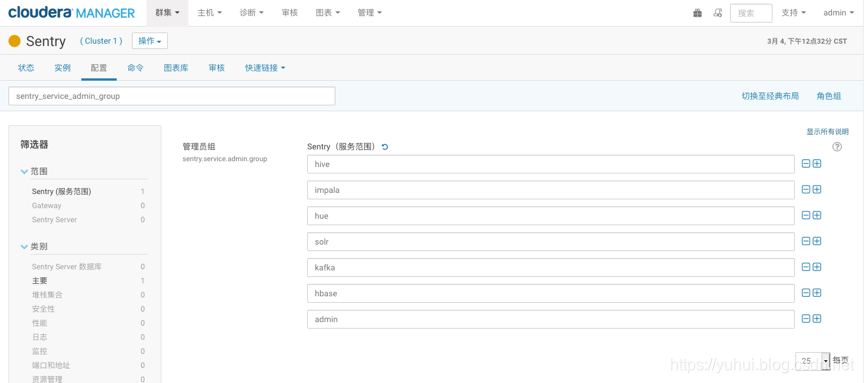This screenshot has height=383, width=864.
Task: Open the 群集 dropdown menu
Action: click(x=168, y=13)
